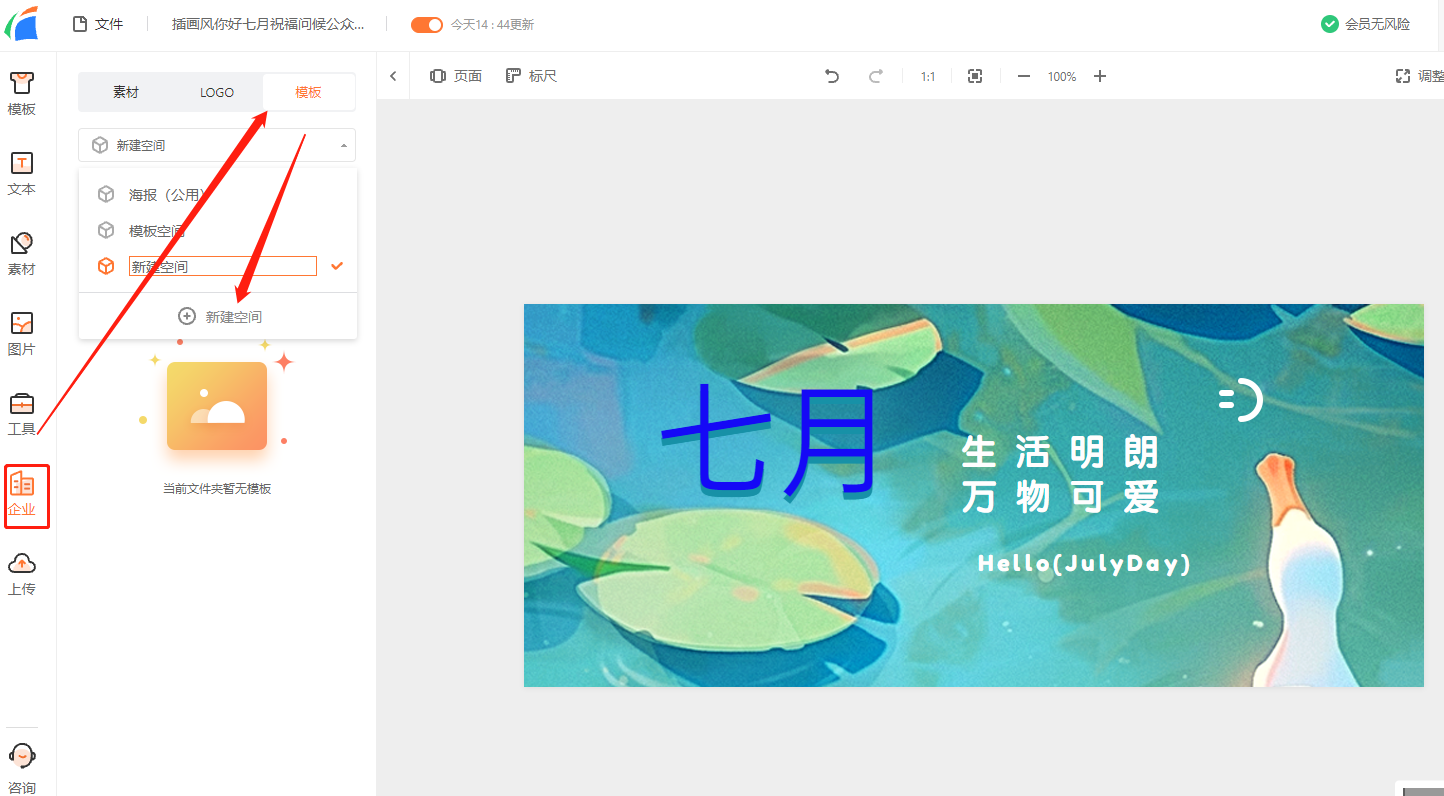Image resolution: width=1444 pixels, height=796 pixels.
Task: Select the 七月 blue text on canvas
Action: [768, 442]
